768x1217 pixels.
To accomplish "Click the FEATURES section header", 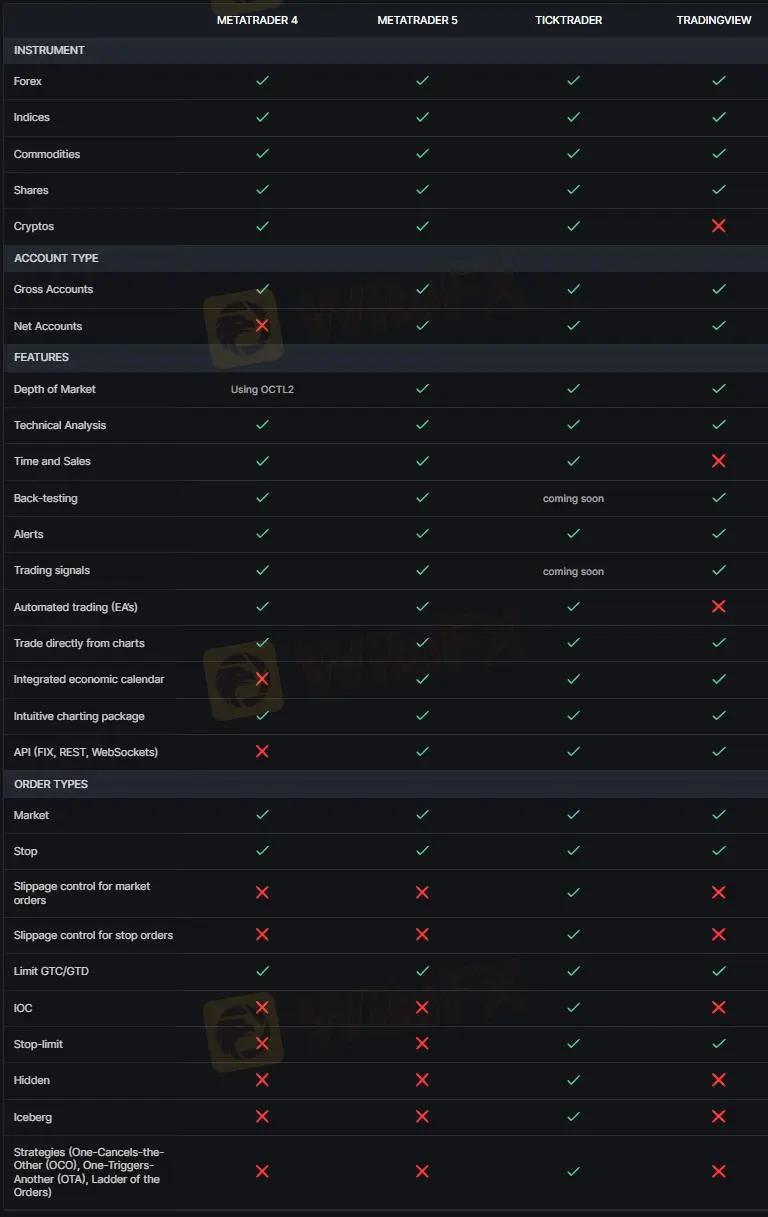I will (41, 357).
